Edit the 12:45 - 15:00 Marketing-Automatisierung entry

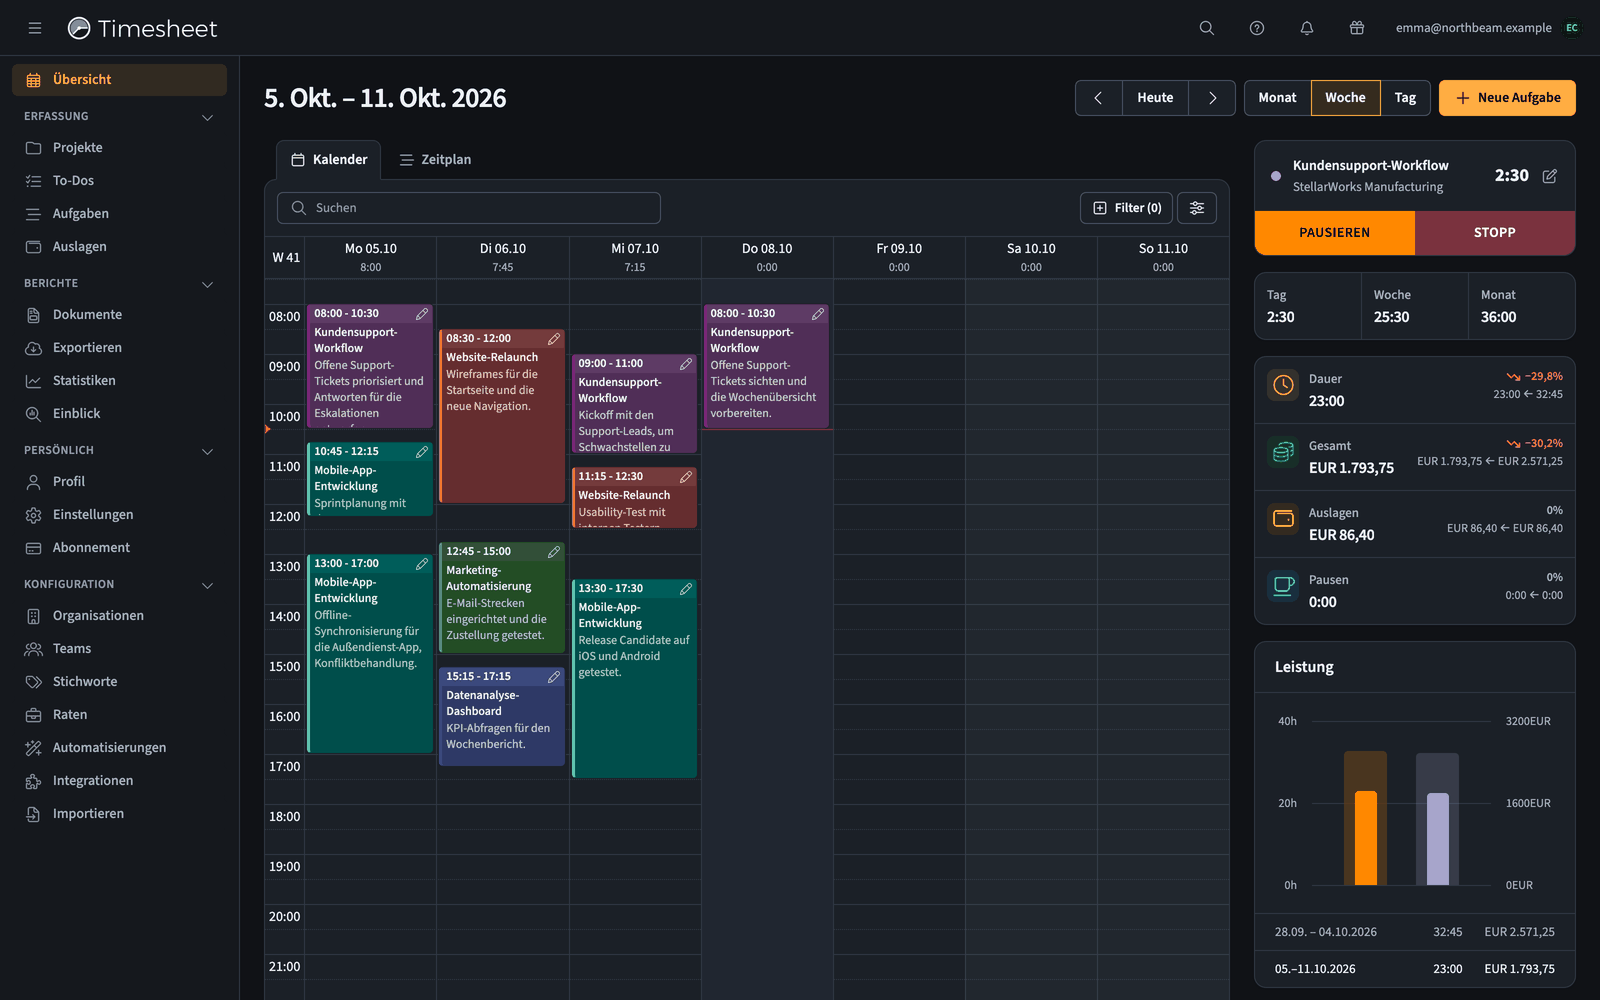(x=554, y=552)
